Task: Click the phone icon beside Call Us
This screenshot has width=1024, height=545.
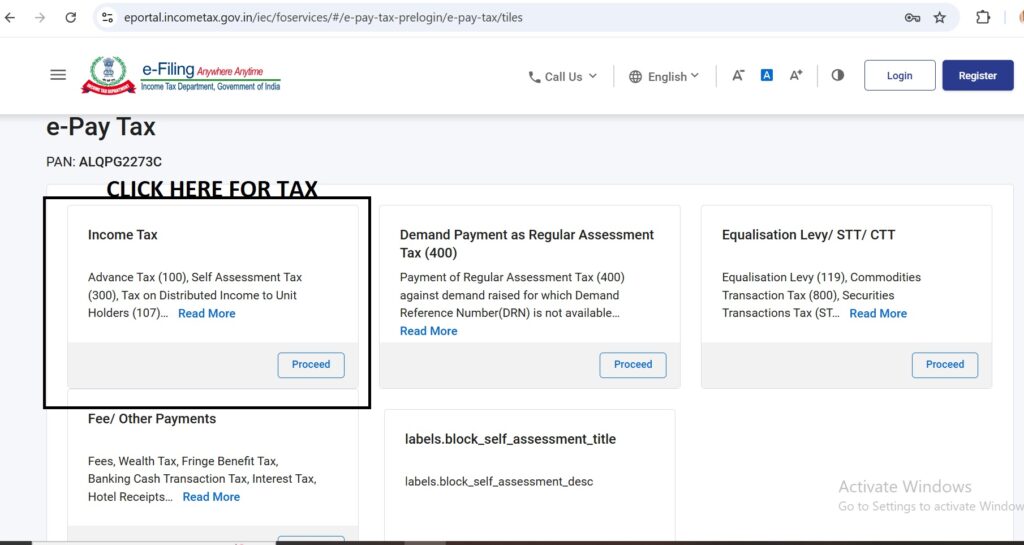Action: (x=534, y=77)
